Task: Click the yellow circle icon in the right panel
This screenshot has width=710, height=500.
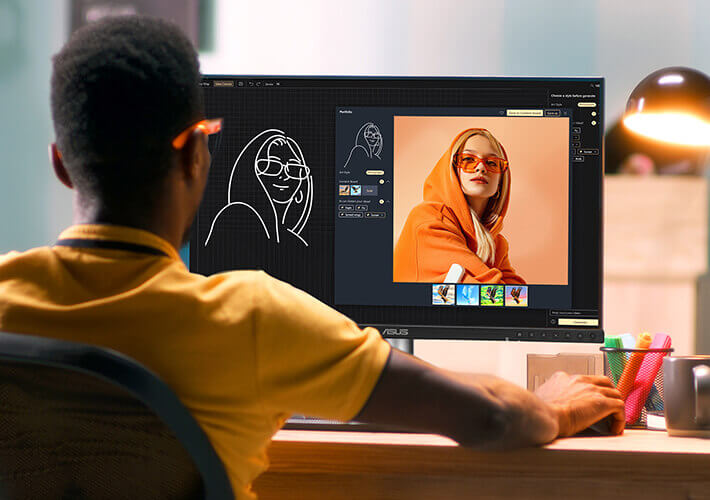Action: (x=593, y=115)
